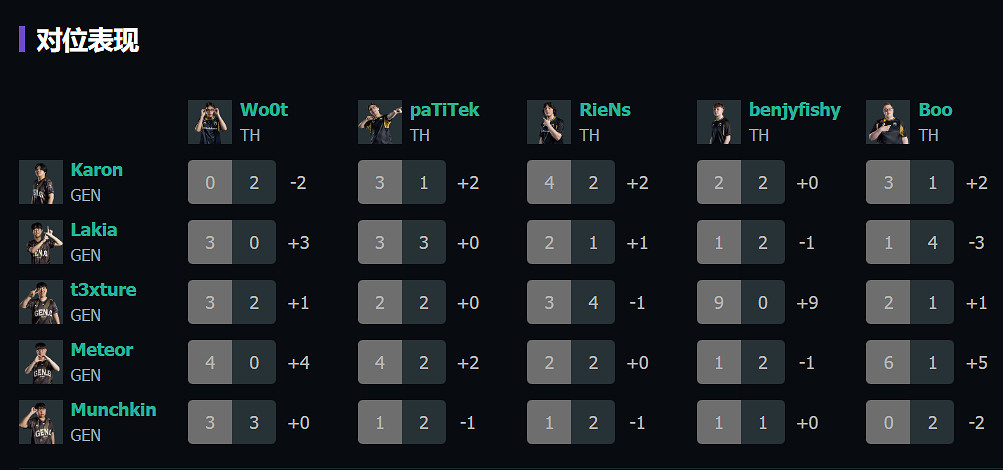The width and height of the screenshot is (1003, 470).
Task: Click paTiTek's player photo
Action: click(x=380, y=122)
